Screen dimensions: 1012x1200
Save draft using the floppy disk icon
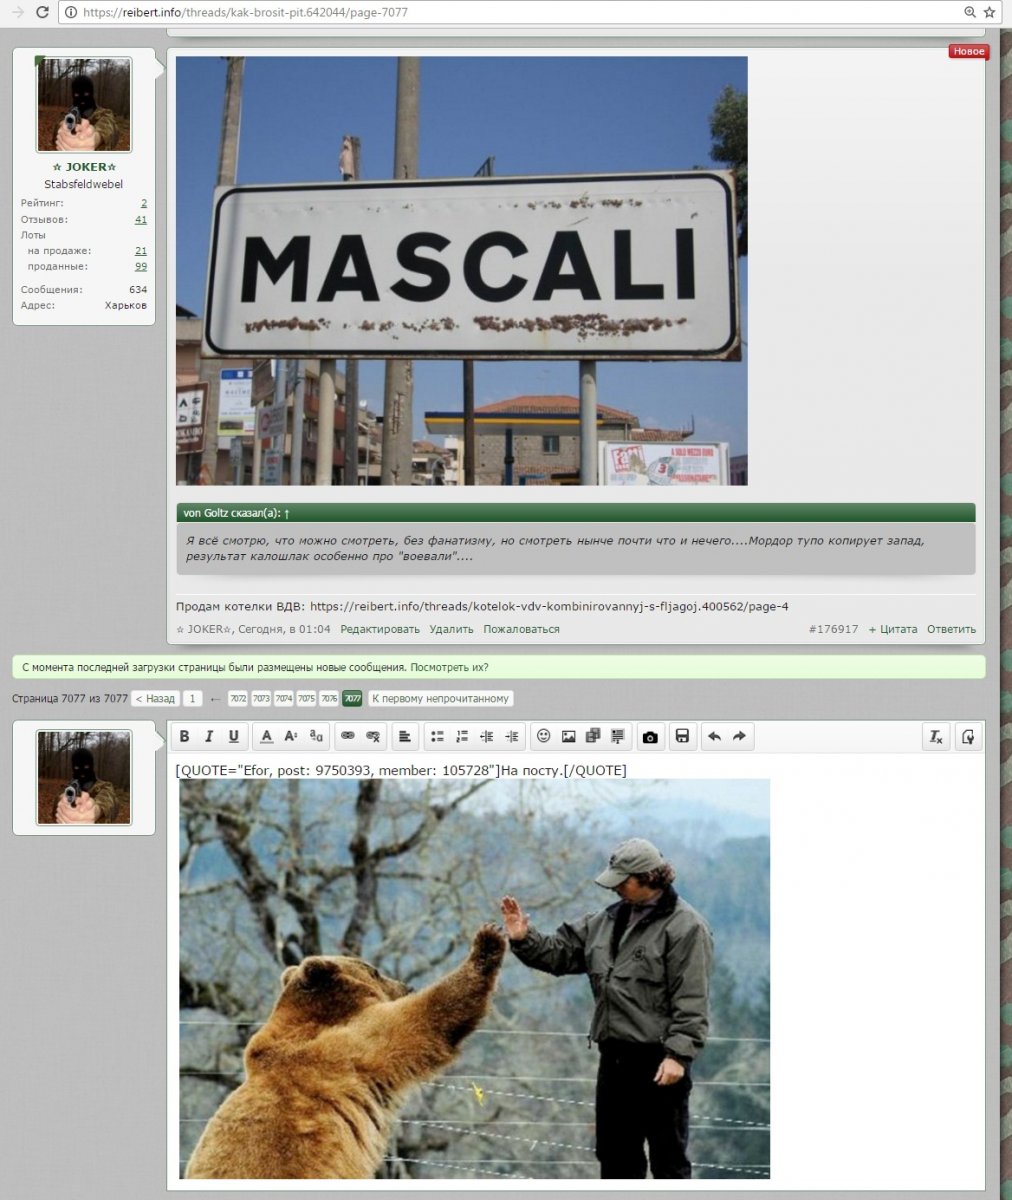[x=682, y=737]
